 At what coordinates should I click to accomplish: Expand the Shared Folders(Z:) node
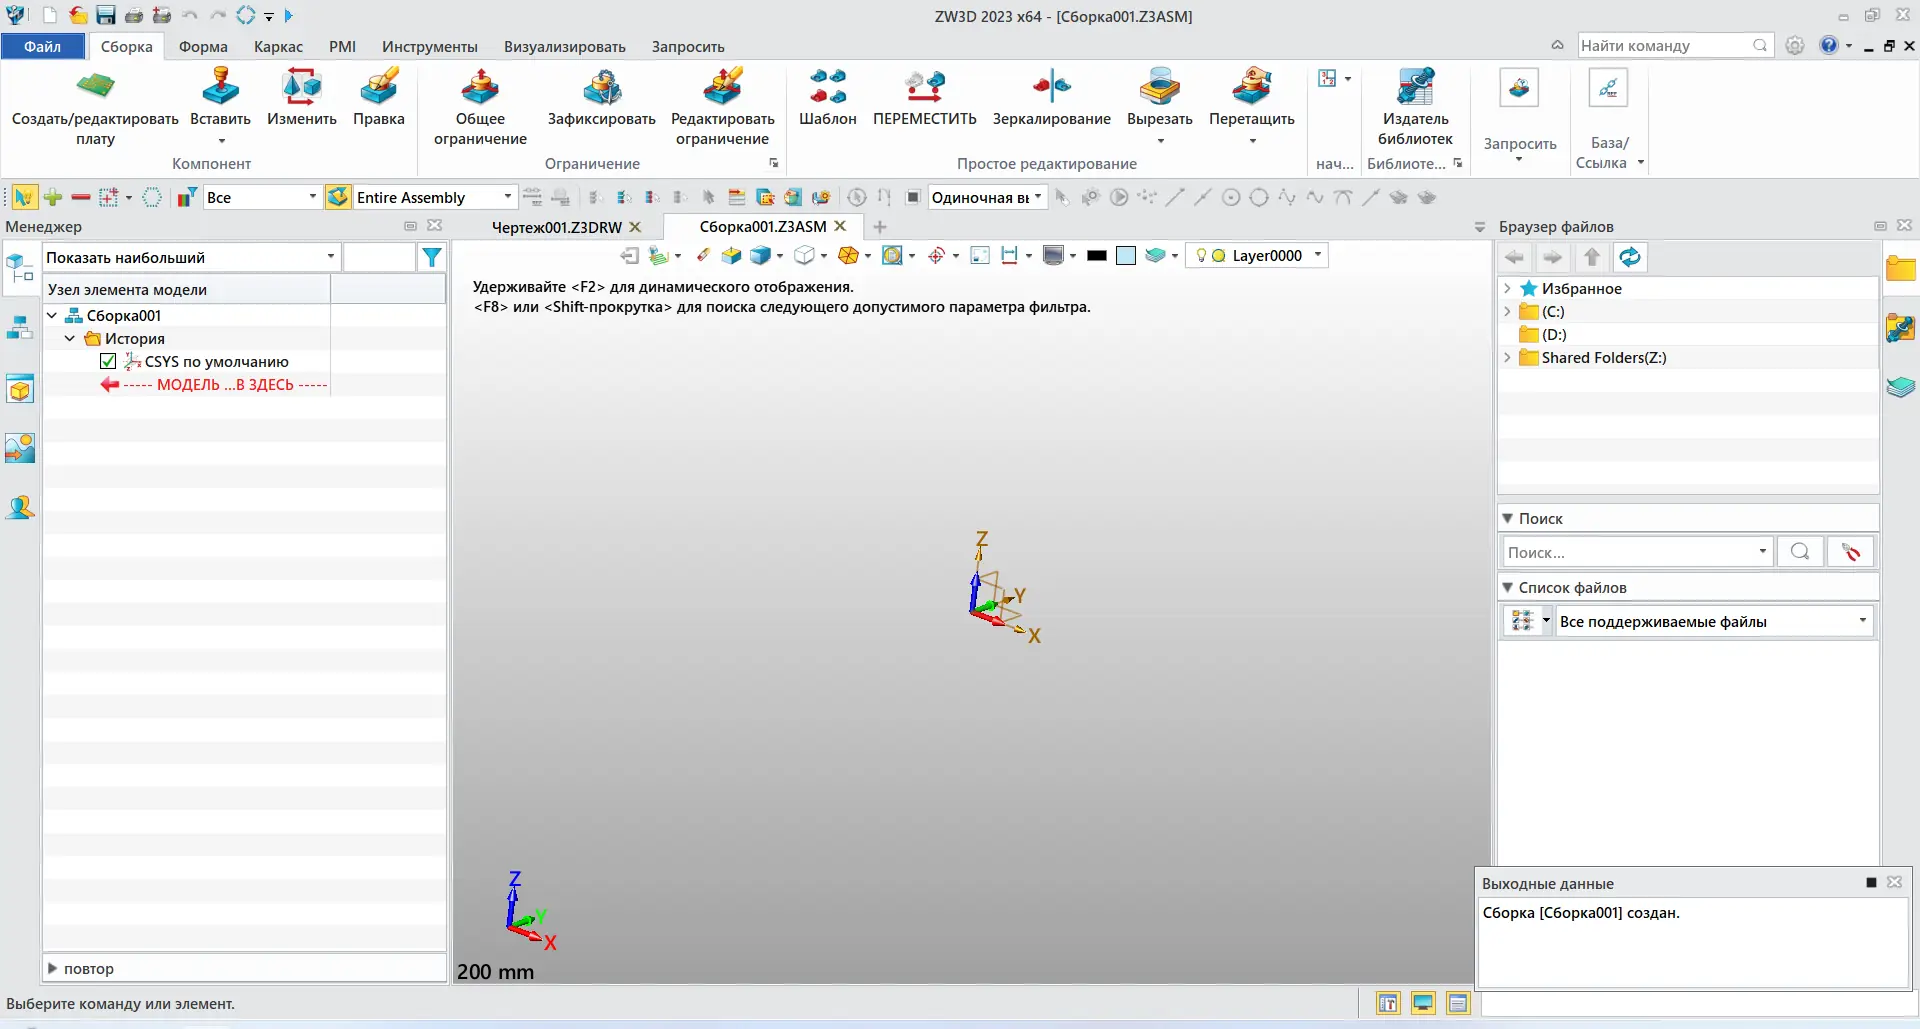click(1507, 358)
